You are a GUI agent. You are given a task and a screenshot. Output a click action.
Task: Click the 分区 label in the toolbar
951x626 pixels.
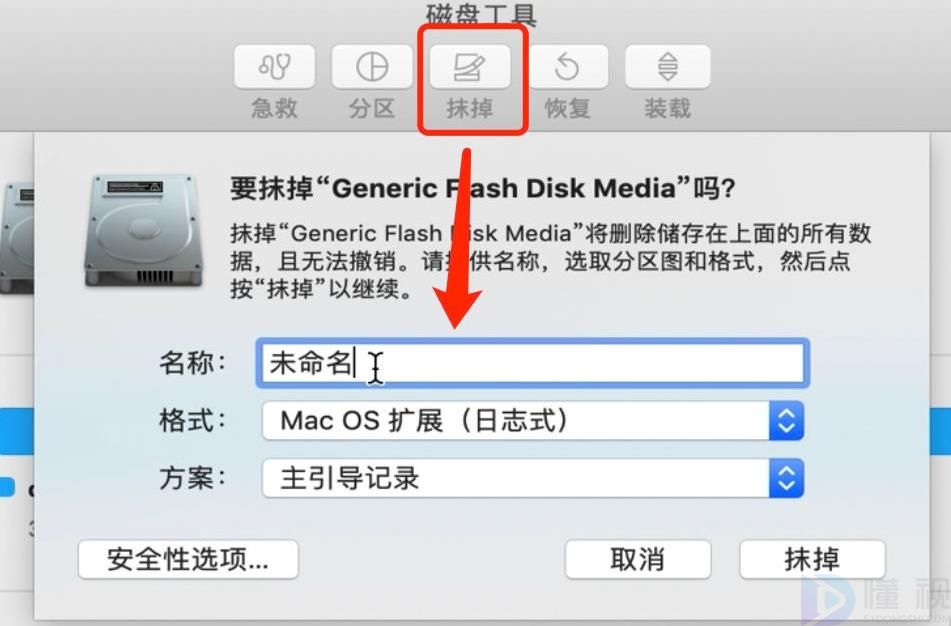[x=372, y=109]
